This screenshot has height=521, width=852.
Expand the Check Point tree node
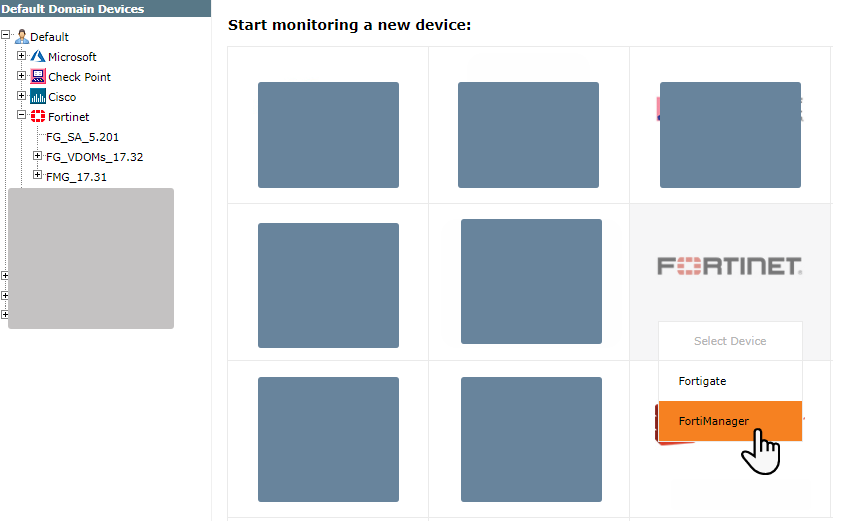tap(21, 76)
